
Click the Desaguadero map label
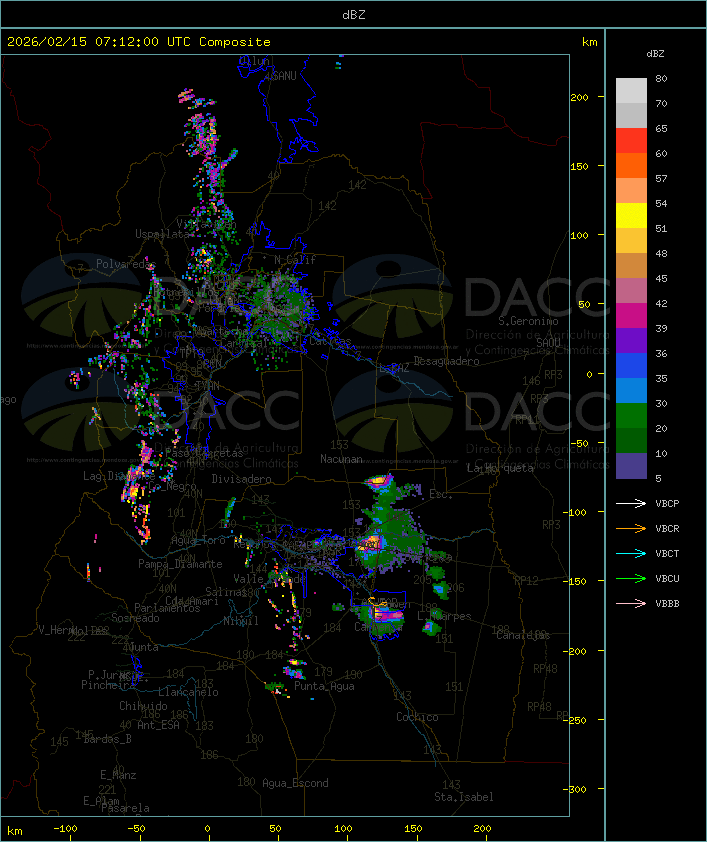446,361
